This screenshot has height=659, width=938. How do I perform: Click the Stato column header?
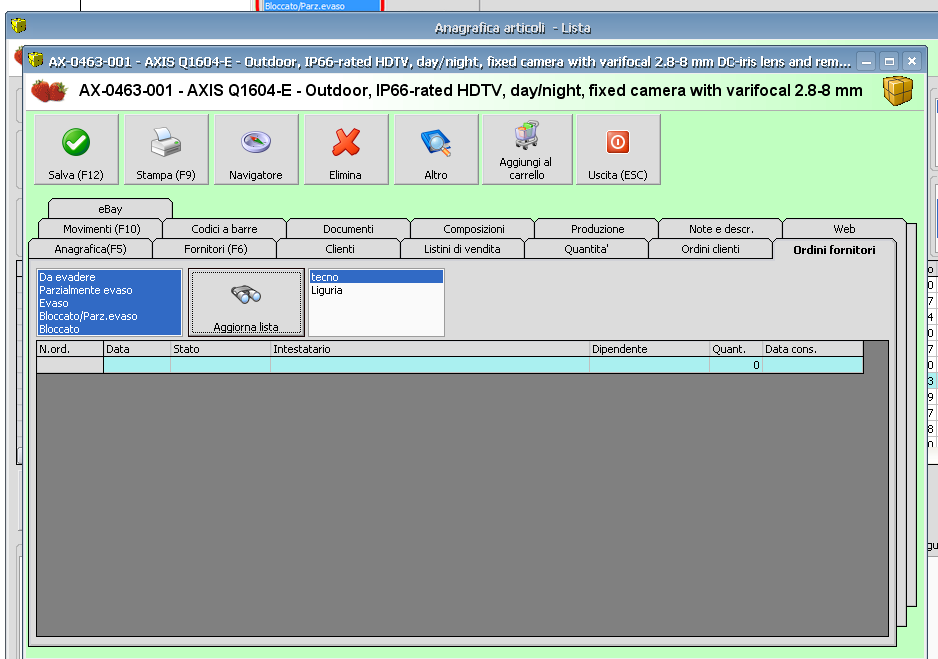[220, 349]
